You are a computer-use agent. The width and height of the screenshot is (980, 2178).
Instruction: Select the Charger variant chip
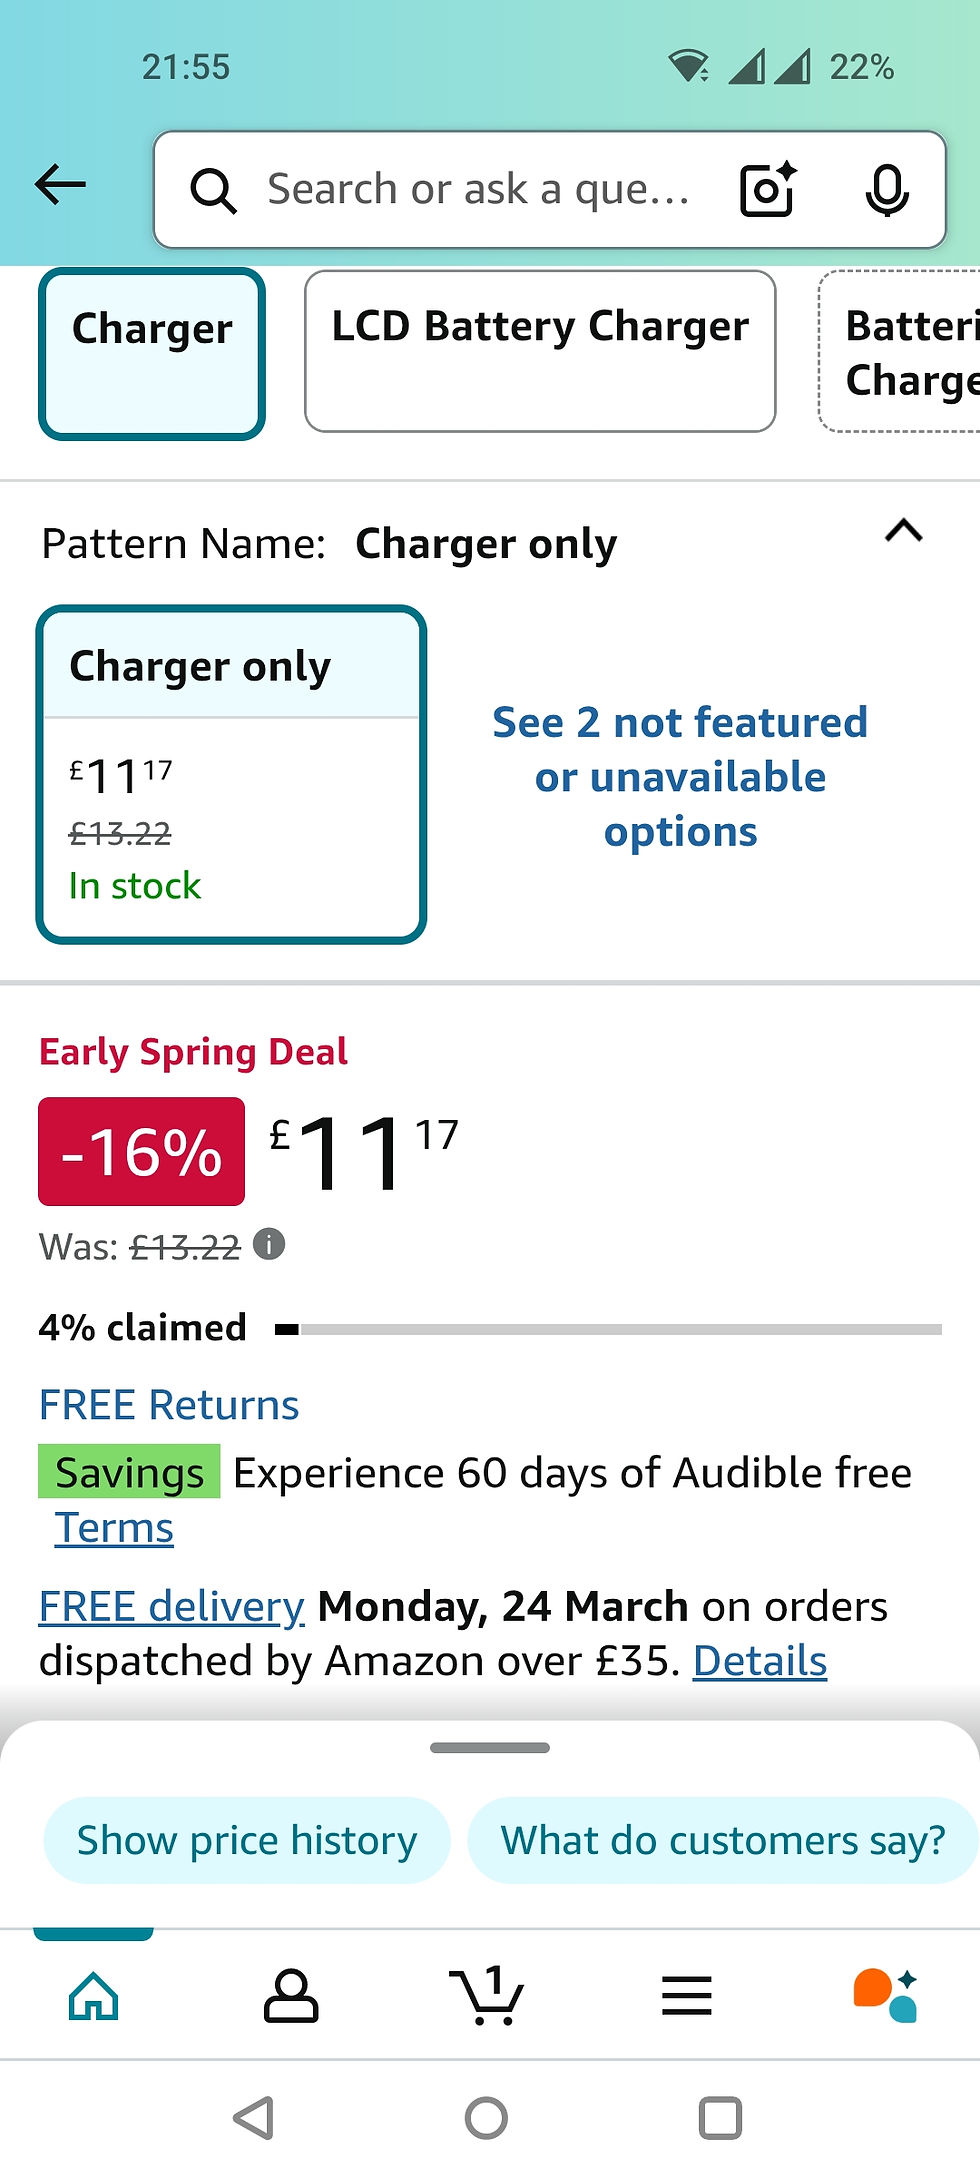point(151,352)
